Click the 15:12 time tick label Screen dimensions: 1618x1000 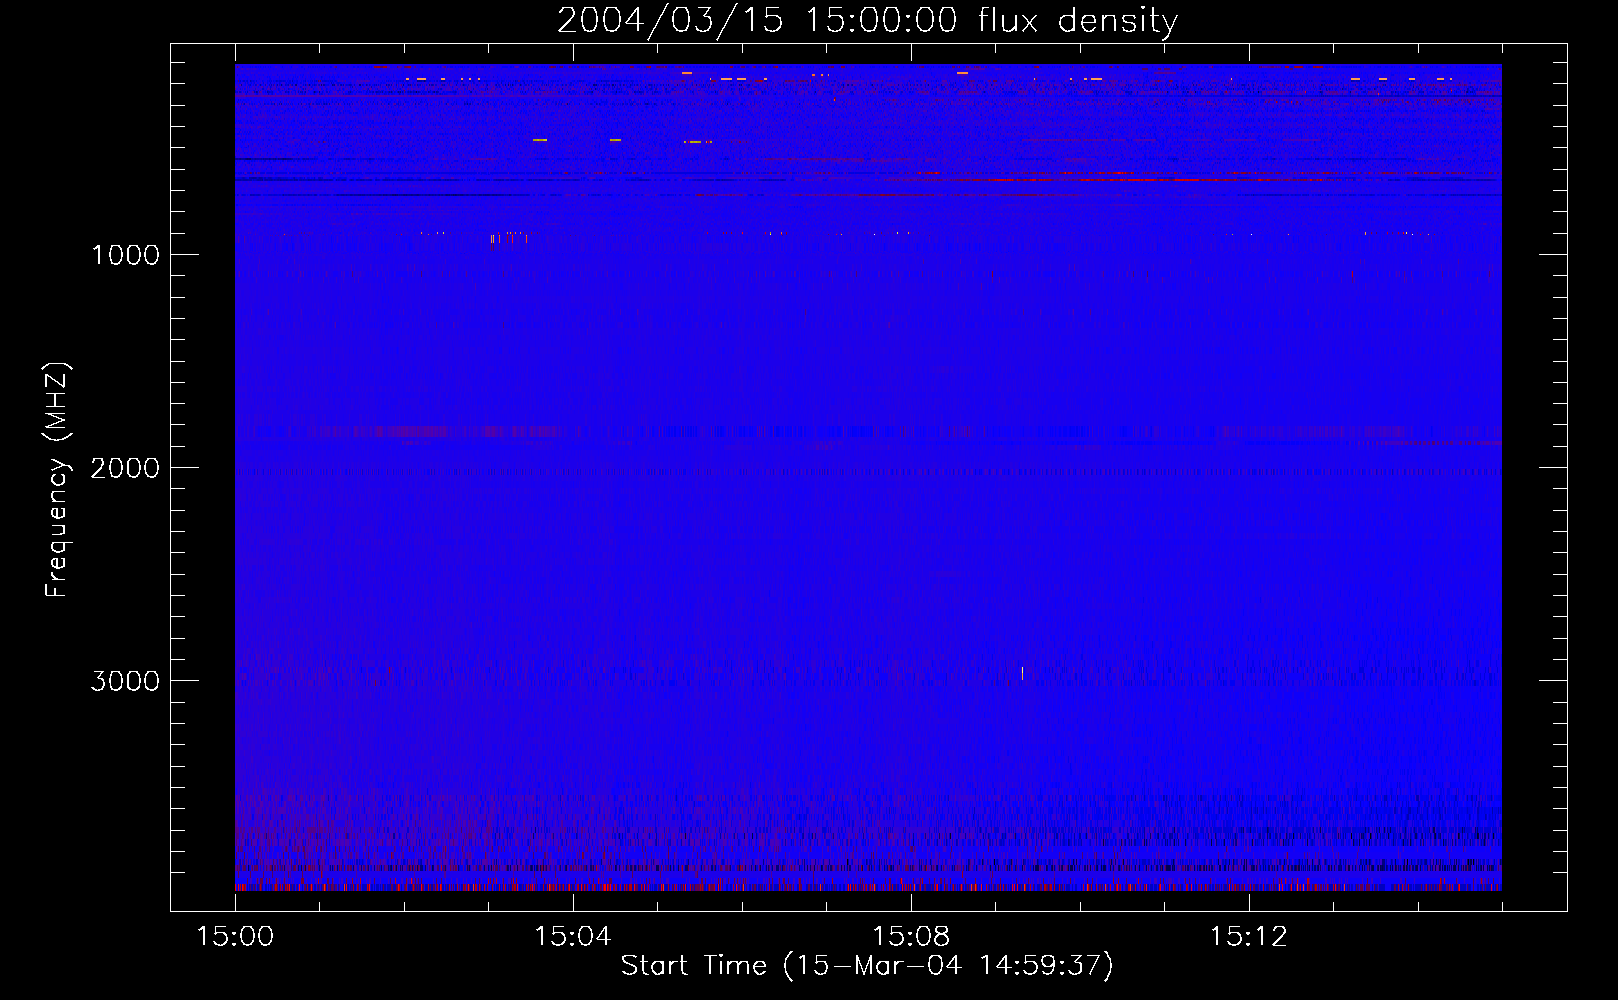click(x=1249, y=937)
